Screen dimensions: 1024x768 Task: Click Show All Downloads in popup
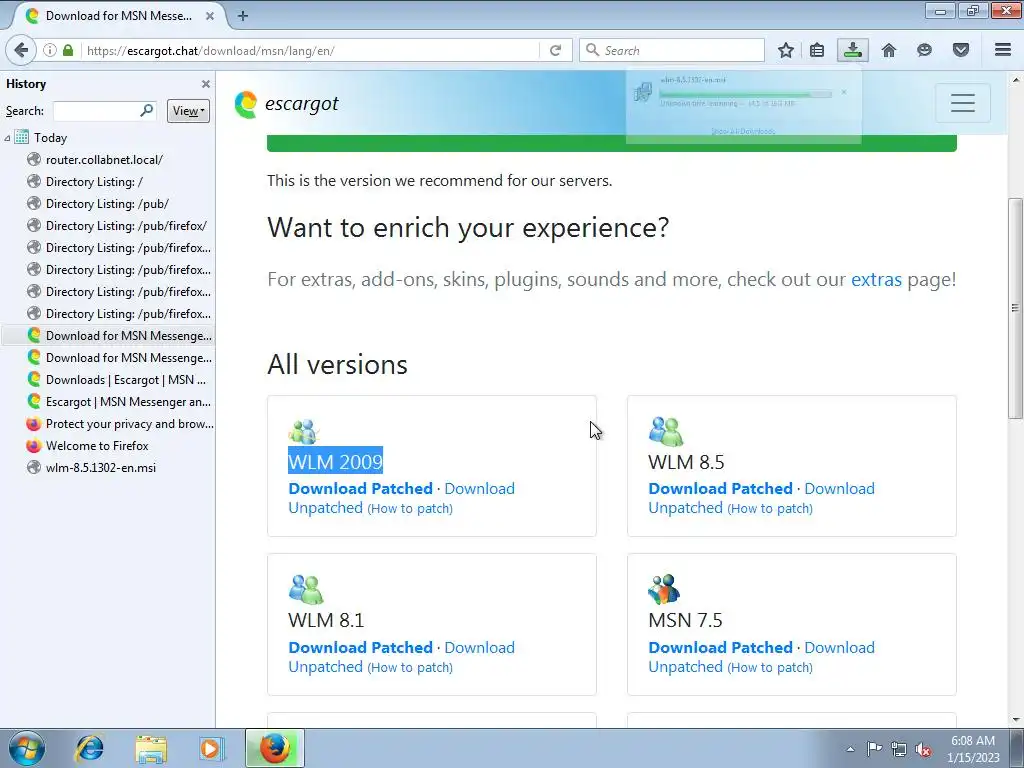[x=743, y=131]
